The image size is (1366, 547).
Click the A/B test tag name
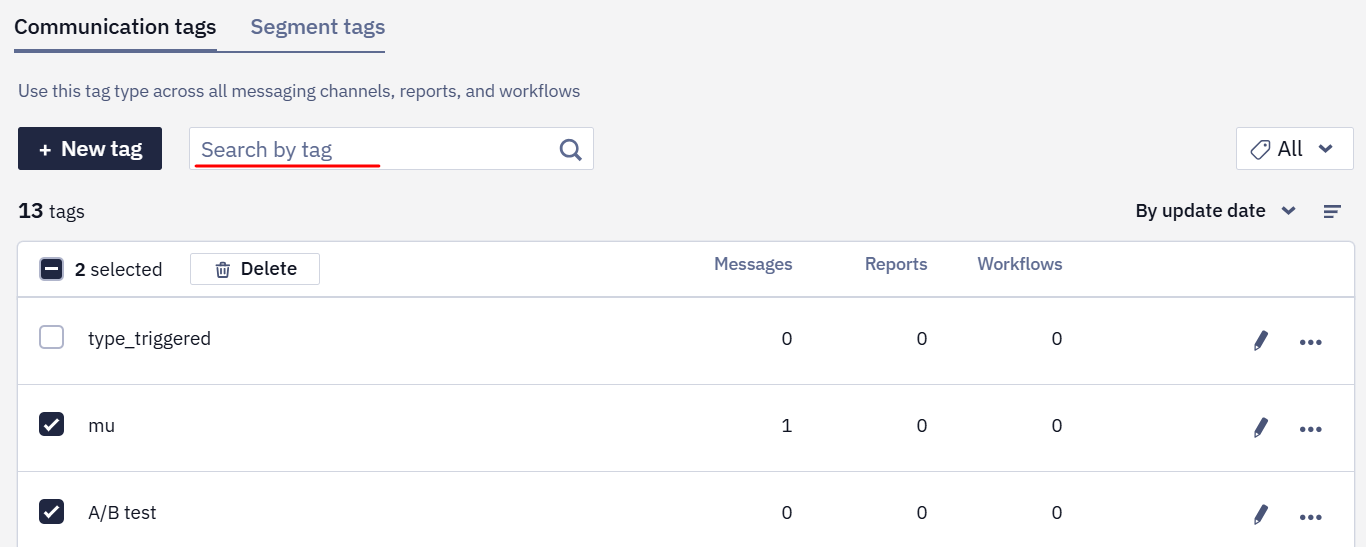(122, 512)
